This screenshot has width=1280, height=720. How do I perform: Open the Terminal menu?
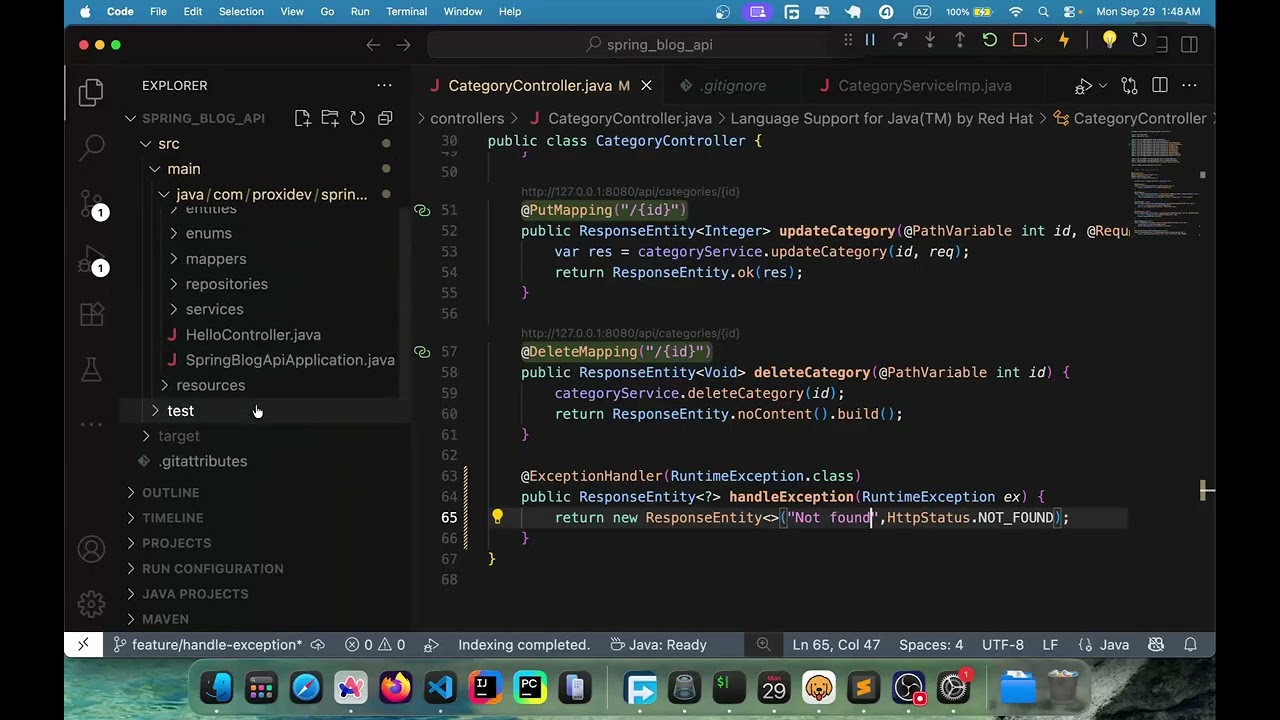pyautogui.click(x=406, y=12)
